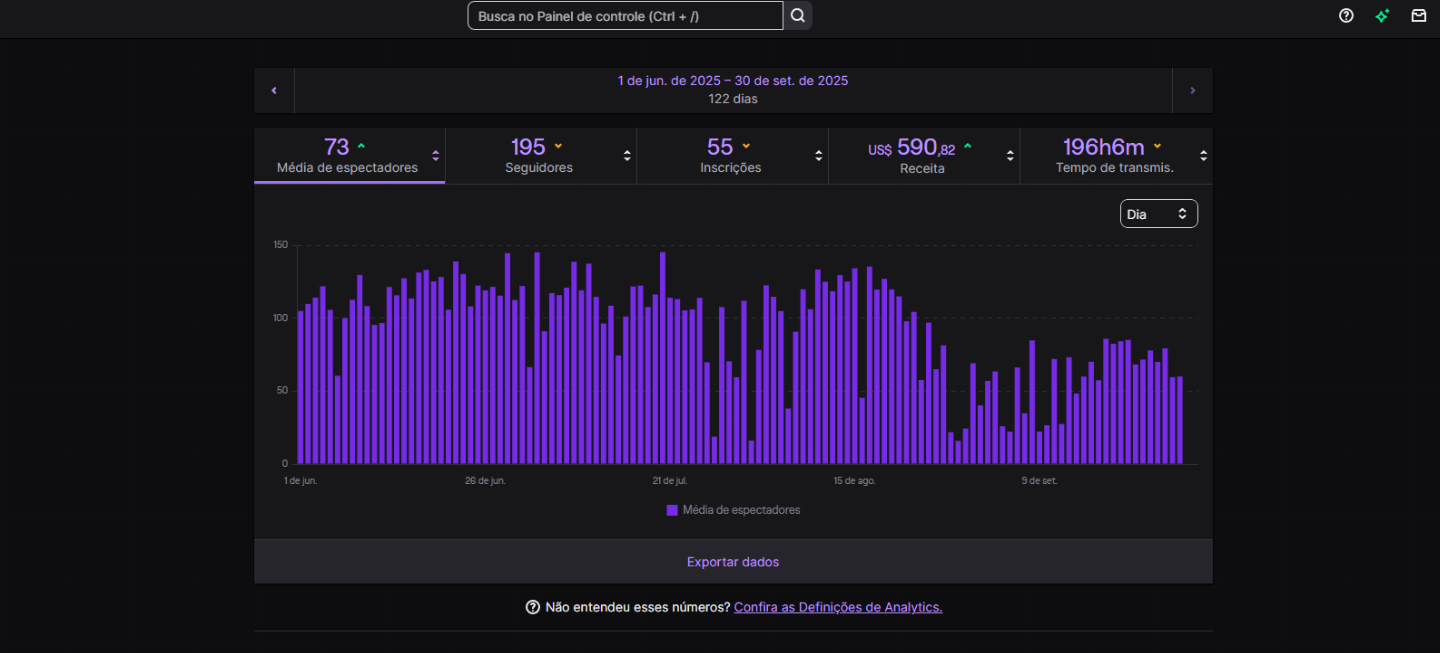Open the Dia granularity dropdown
The image size is (1440, 653).
coord(1158,214)
